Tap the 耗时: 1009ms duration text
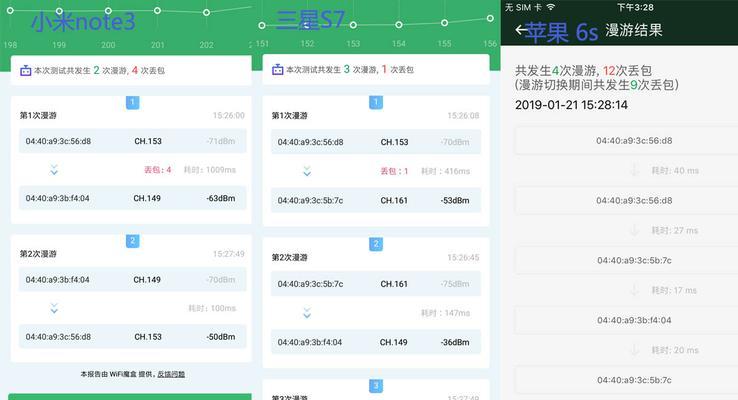Viewport: 738px width, 400px height. pyautogui.click(x=209, y=170)
